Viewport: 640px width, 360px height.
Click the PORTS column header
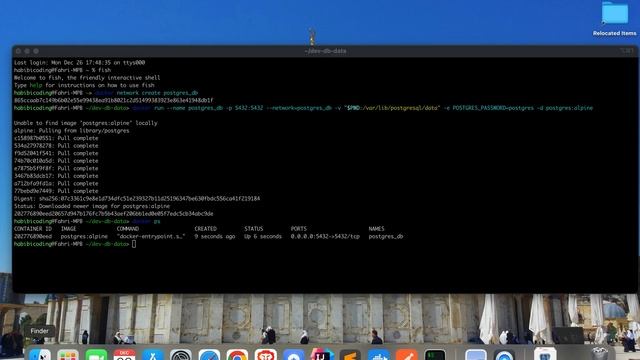(x=299, y=229)
